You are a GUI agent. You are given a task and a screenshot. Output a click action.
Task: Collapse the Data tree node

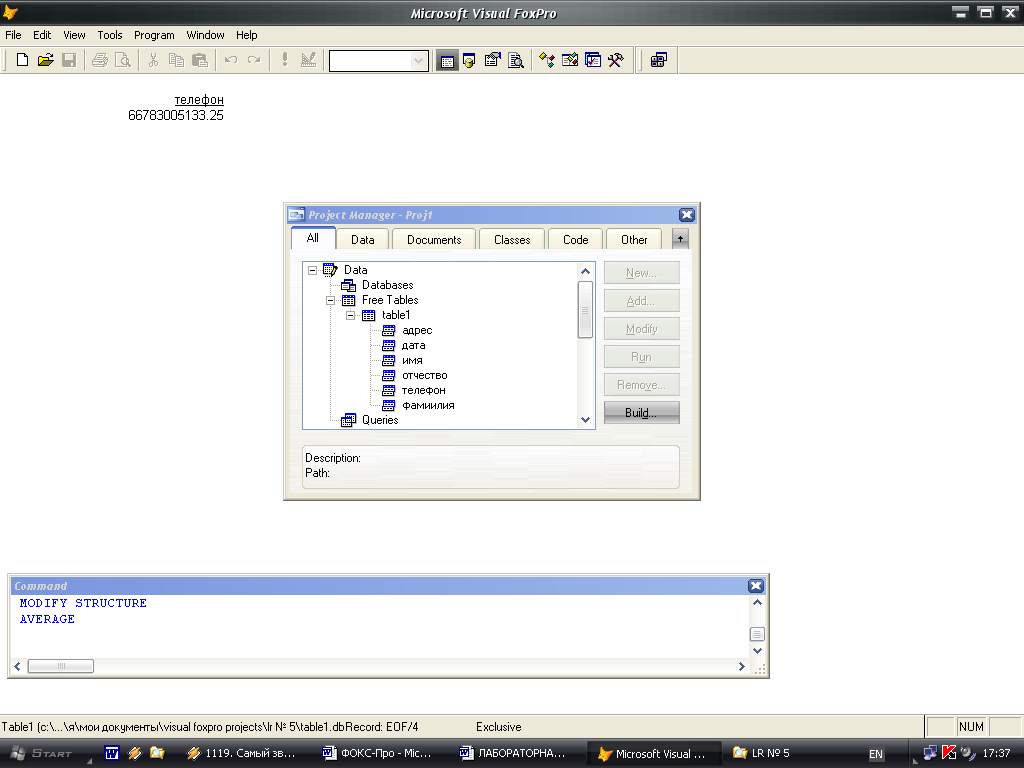[313, 270]
